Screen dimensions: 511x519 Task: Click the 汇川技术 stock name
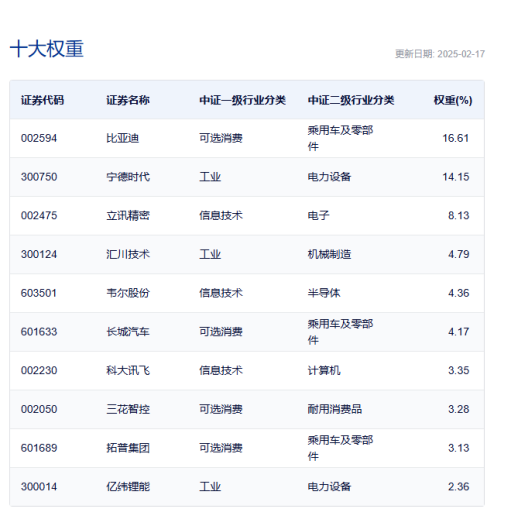pos(128,254)
